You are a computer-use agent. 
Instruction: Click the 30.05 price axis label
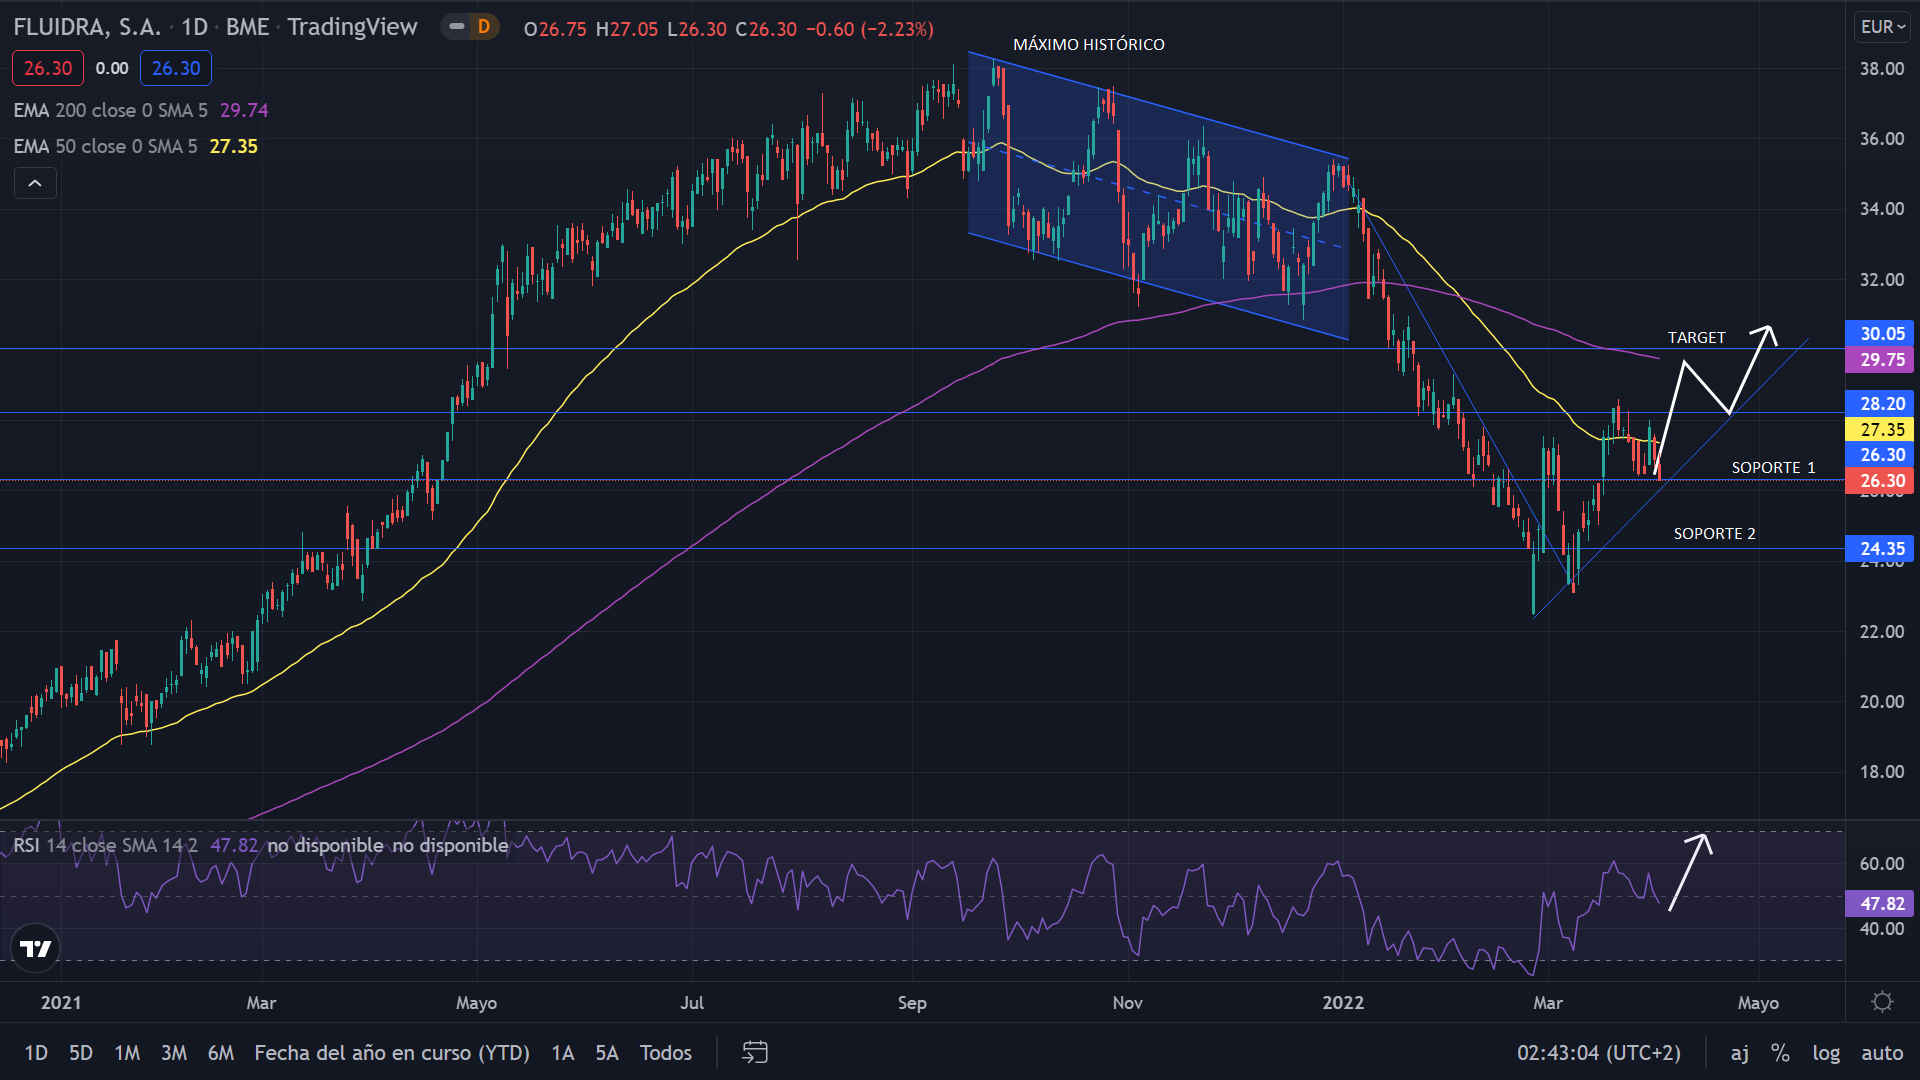1879,334
